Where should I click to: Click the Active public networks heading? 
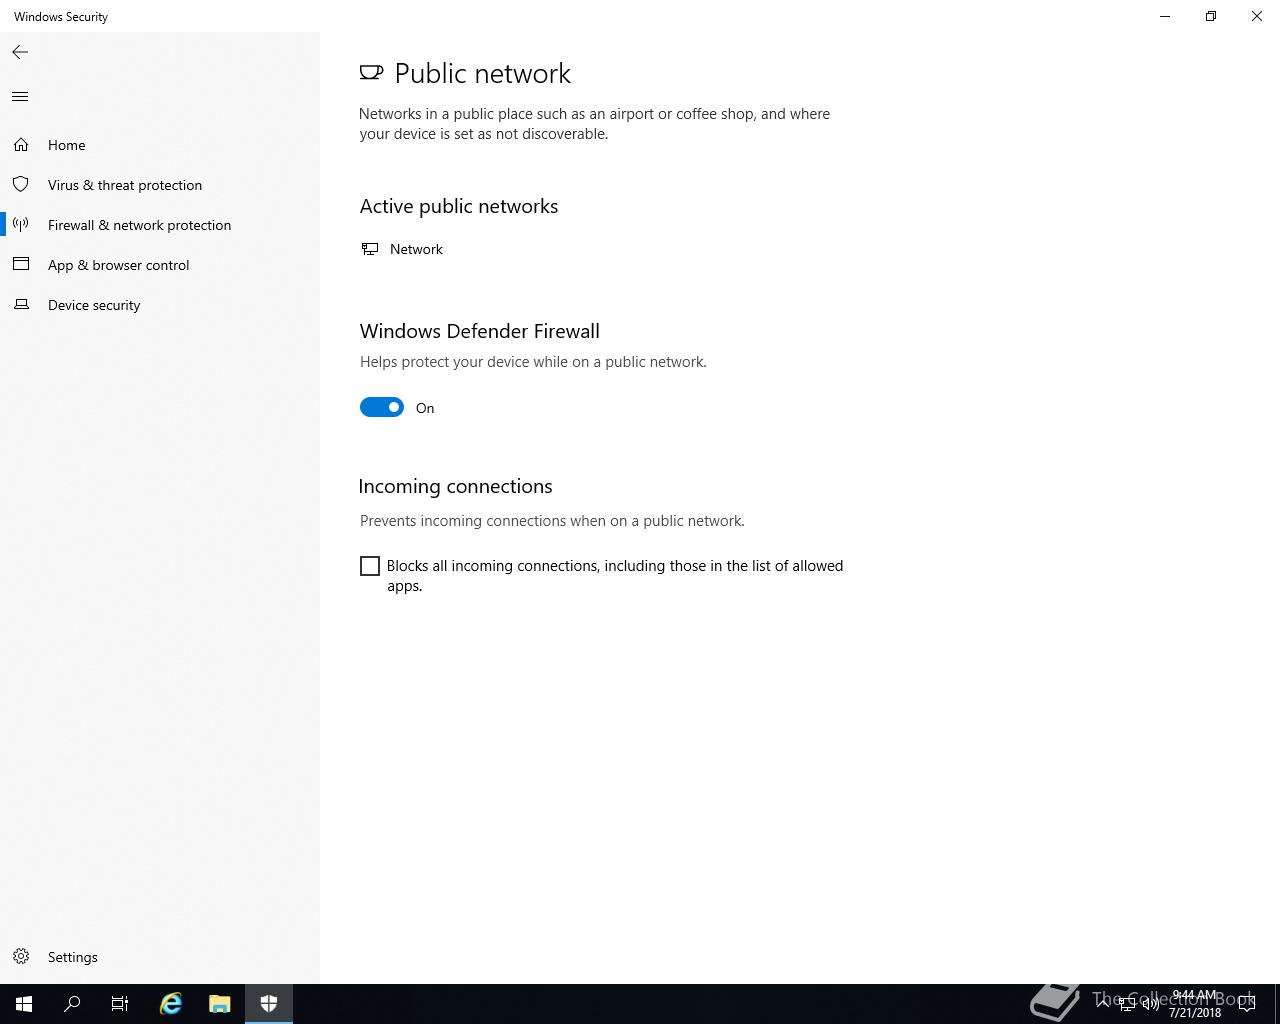pyautogui.click(x=459, y=206)
